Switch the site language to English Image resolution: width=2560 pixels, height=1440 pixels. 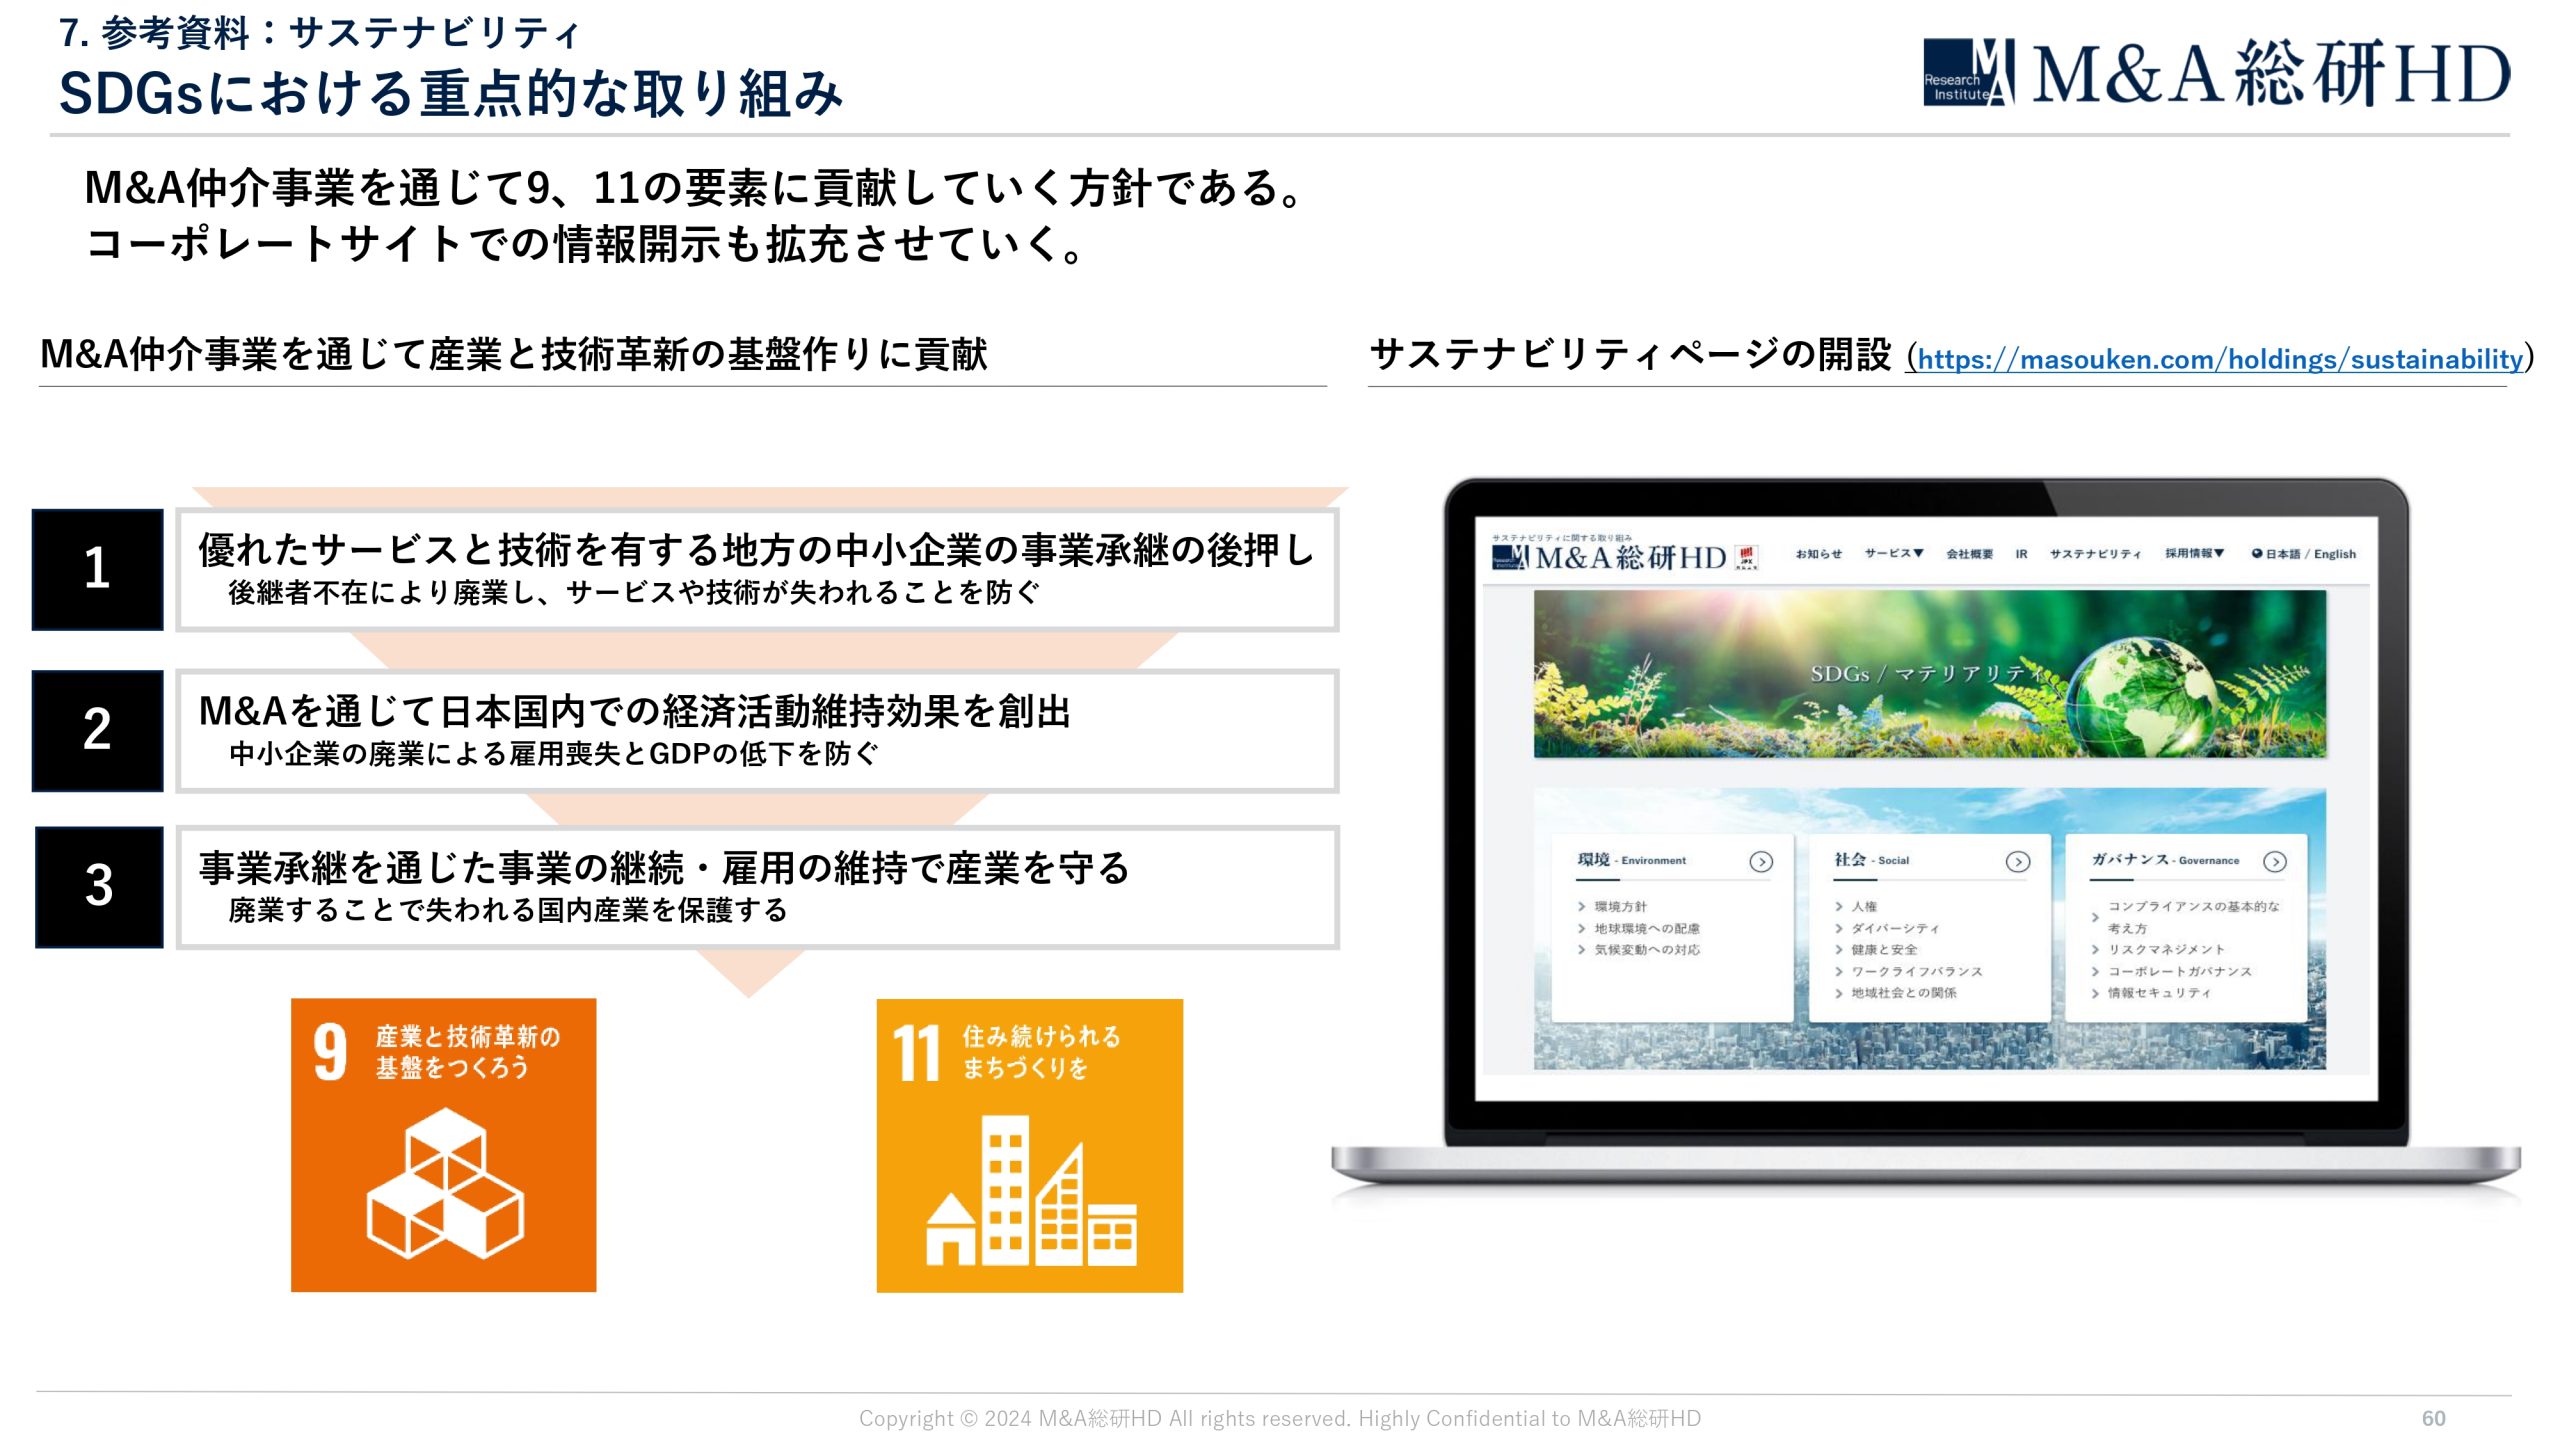coord(2335,554)
